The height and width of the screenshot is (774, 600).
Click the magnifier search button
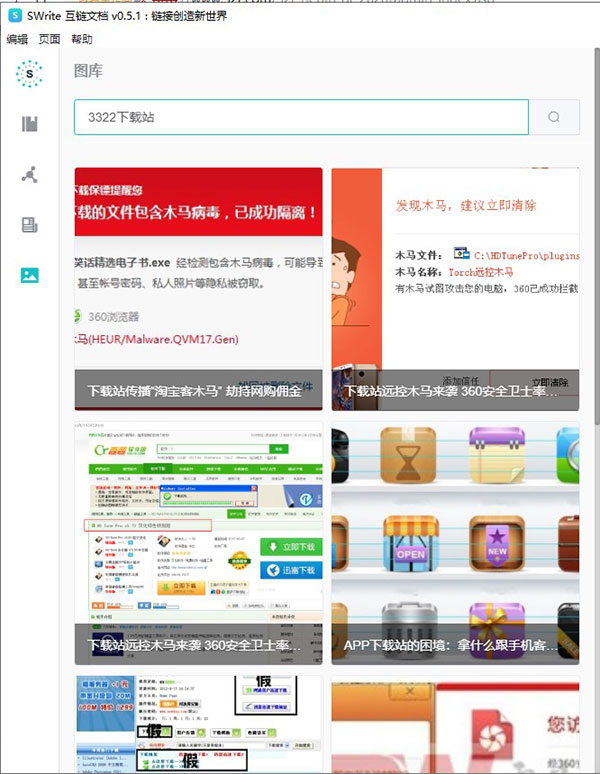(554, 117)
